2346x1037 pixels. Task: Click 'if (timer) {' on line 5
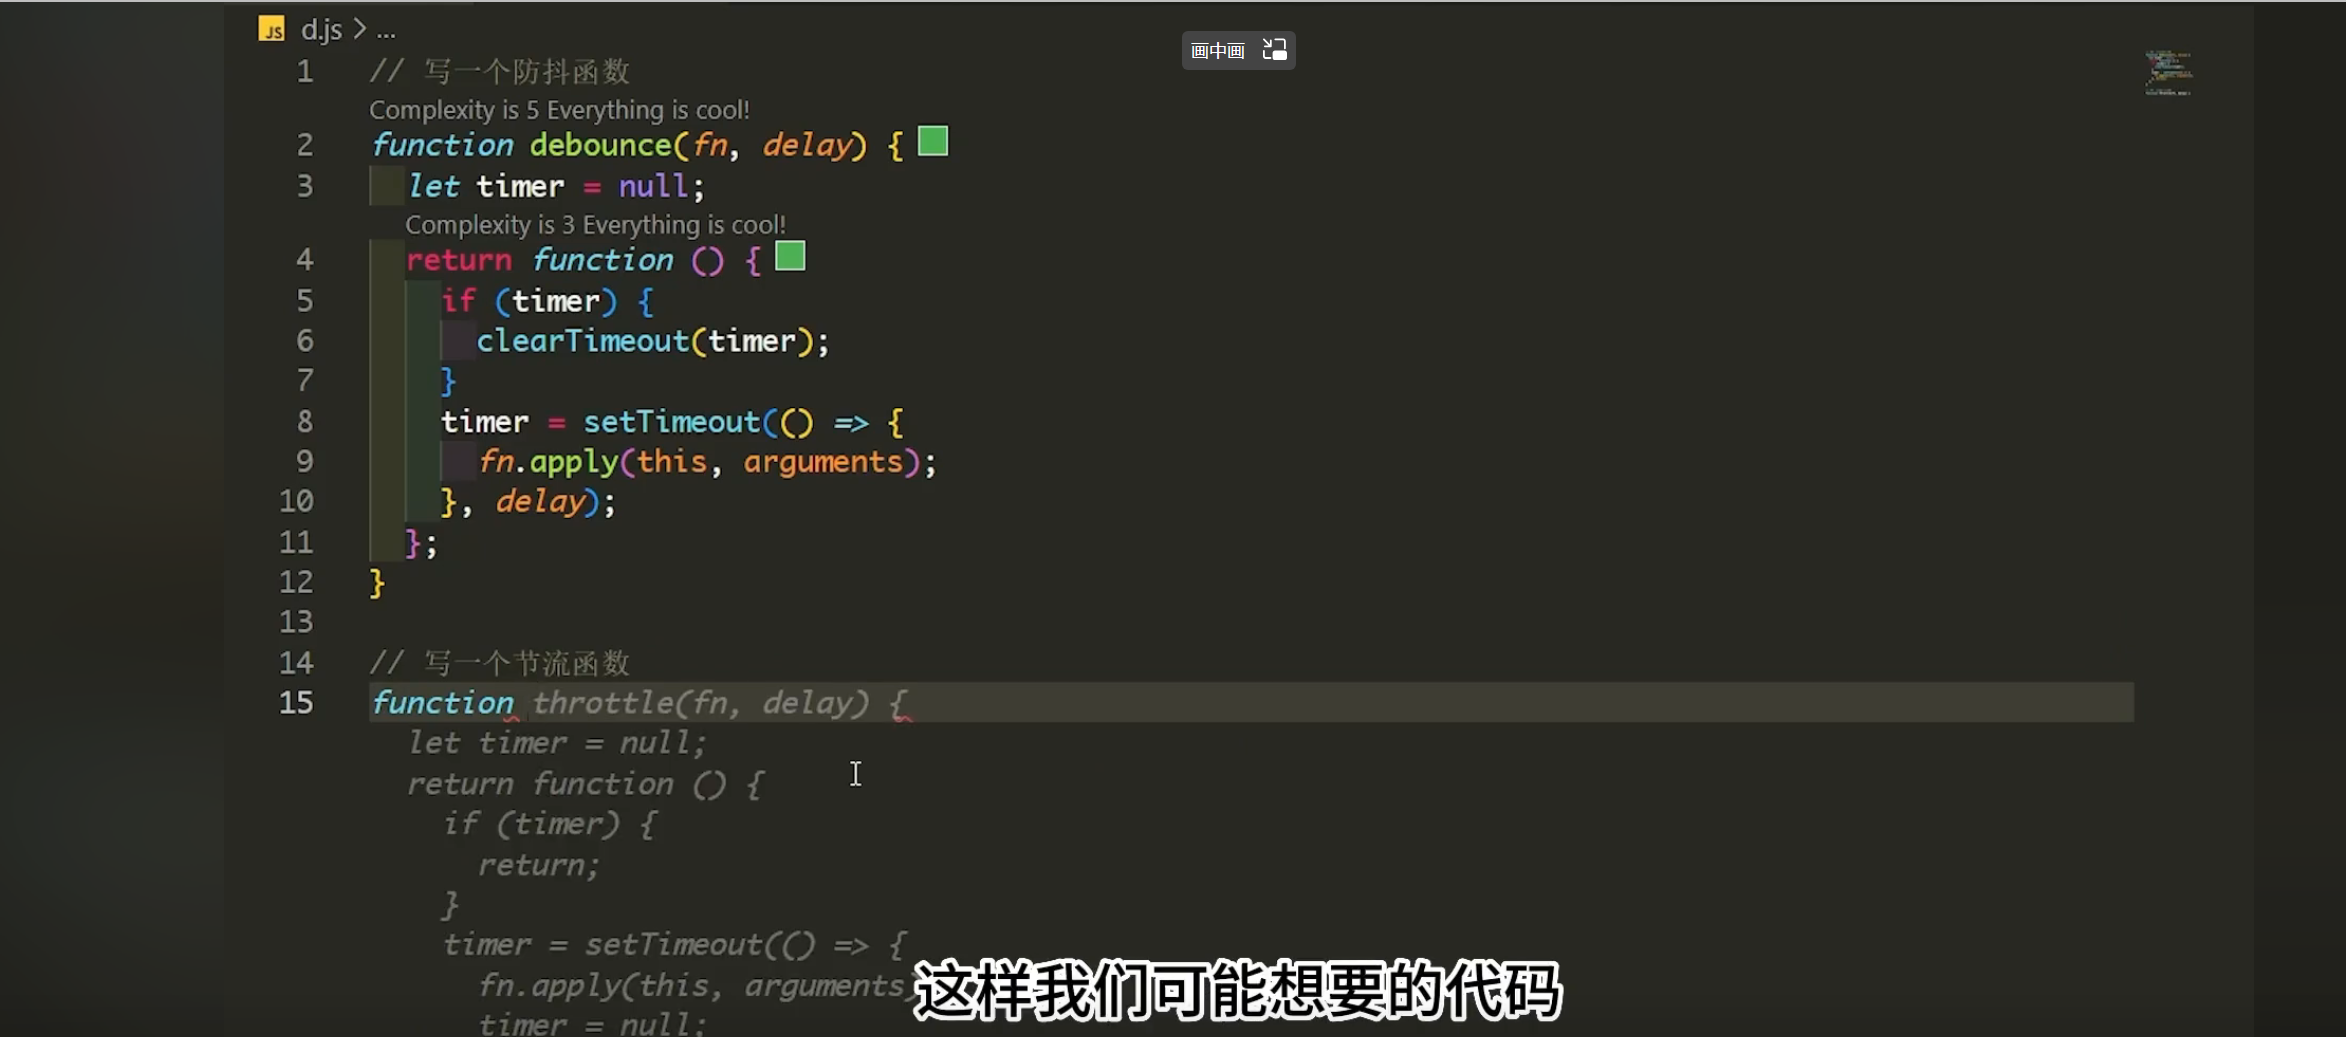[548, 301]
